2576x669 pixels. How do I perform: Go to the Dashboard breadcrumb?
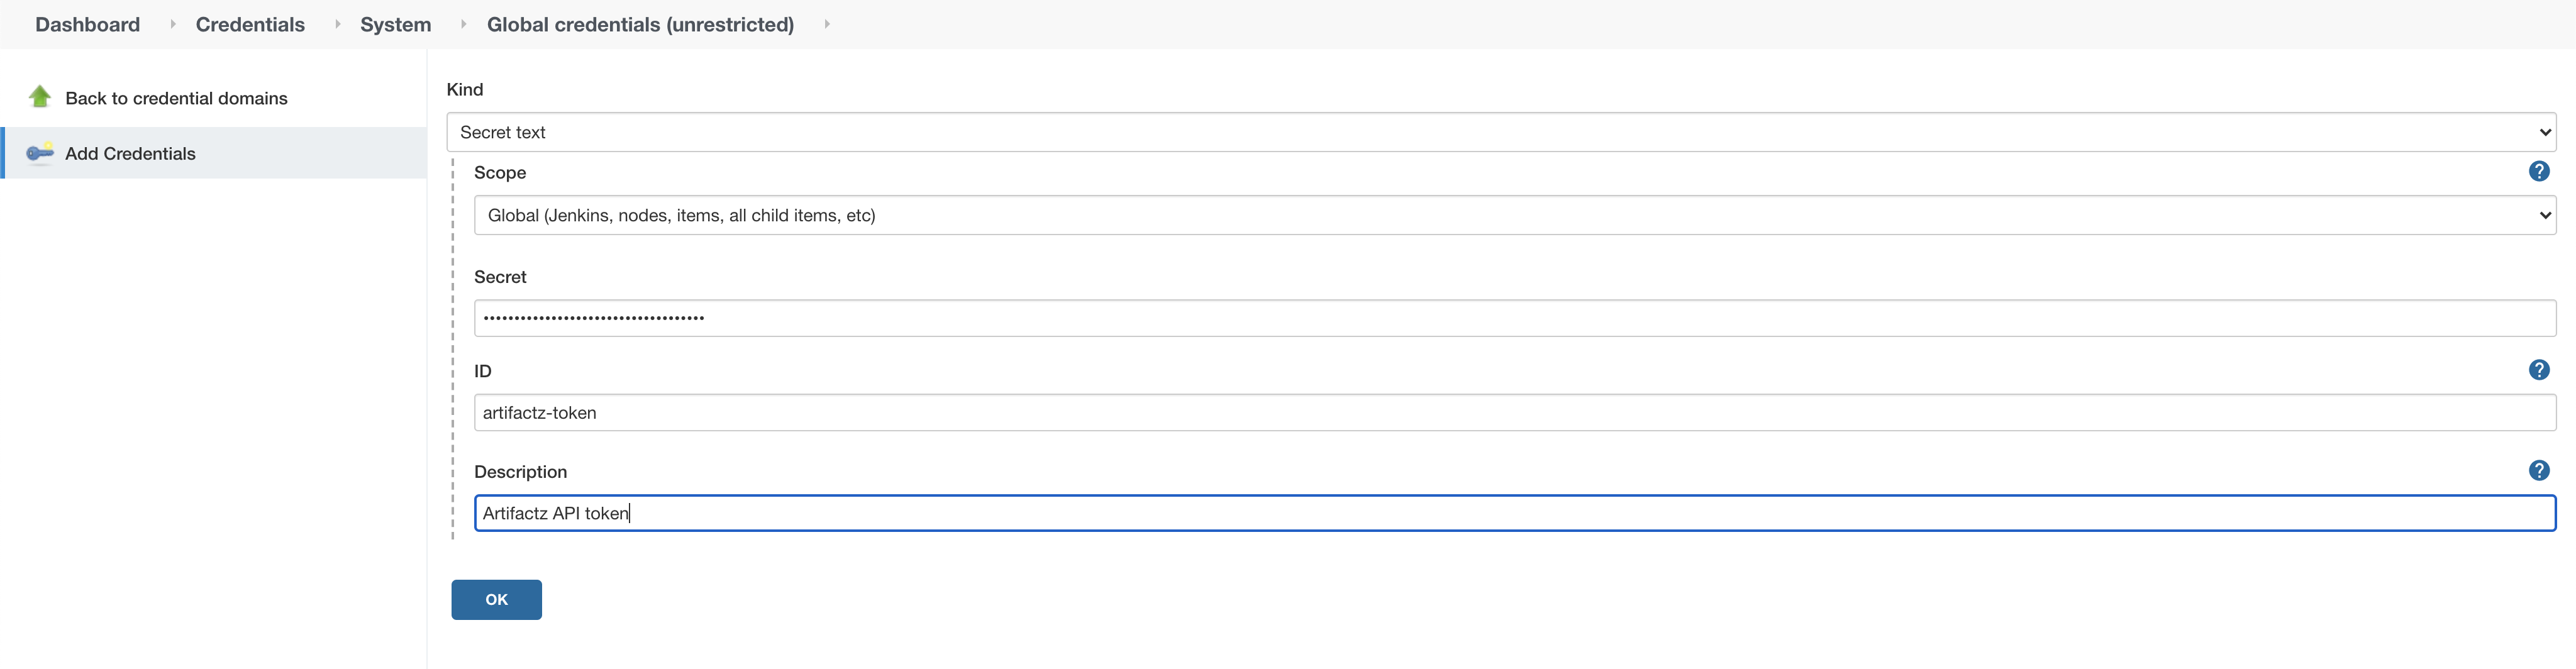point(87,24)
